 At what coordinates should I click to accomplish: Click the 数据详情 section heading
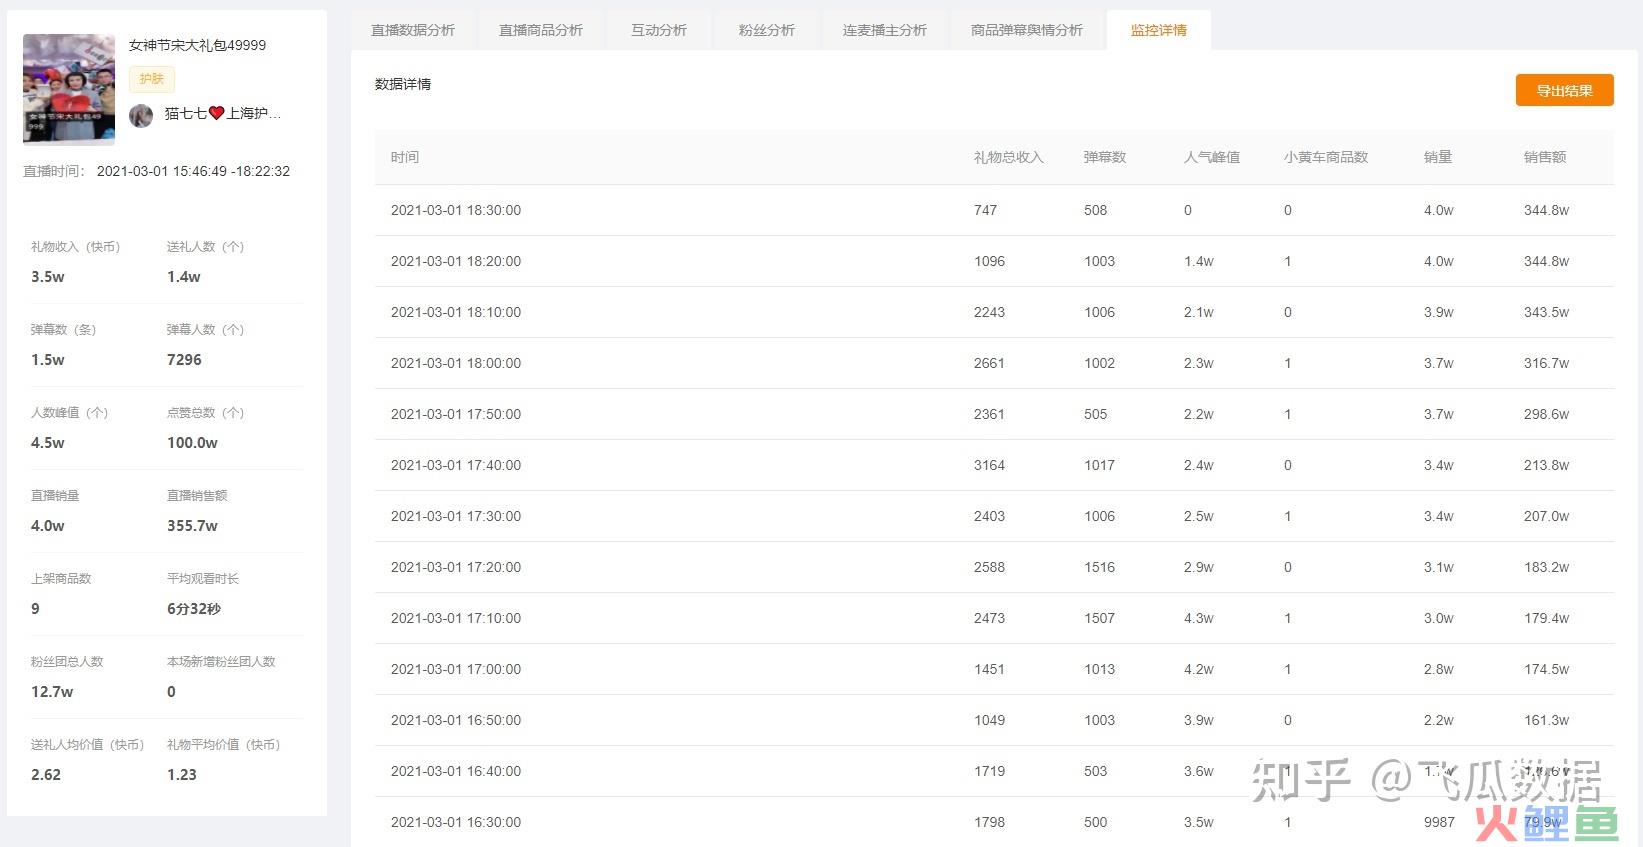point(403,84)
